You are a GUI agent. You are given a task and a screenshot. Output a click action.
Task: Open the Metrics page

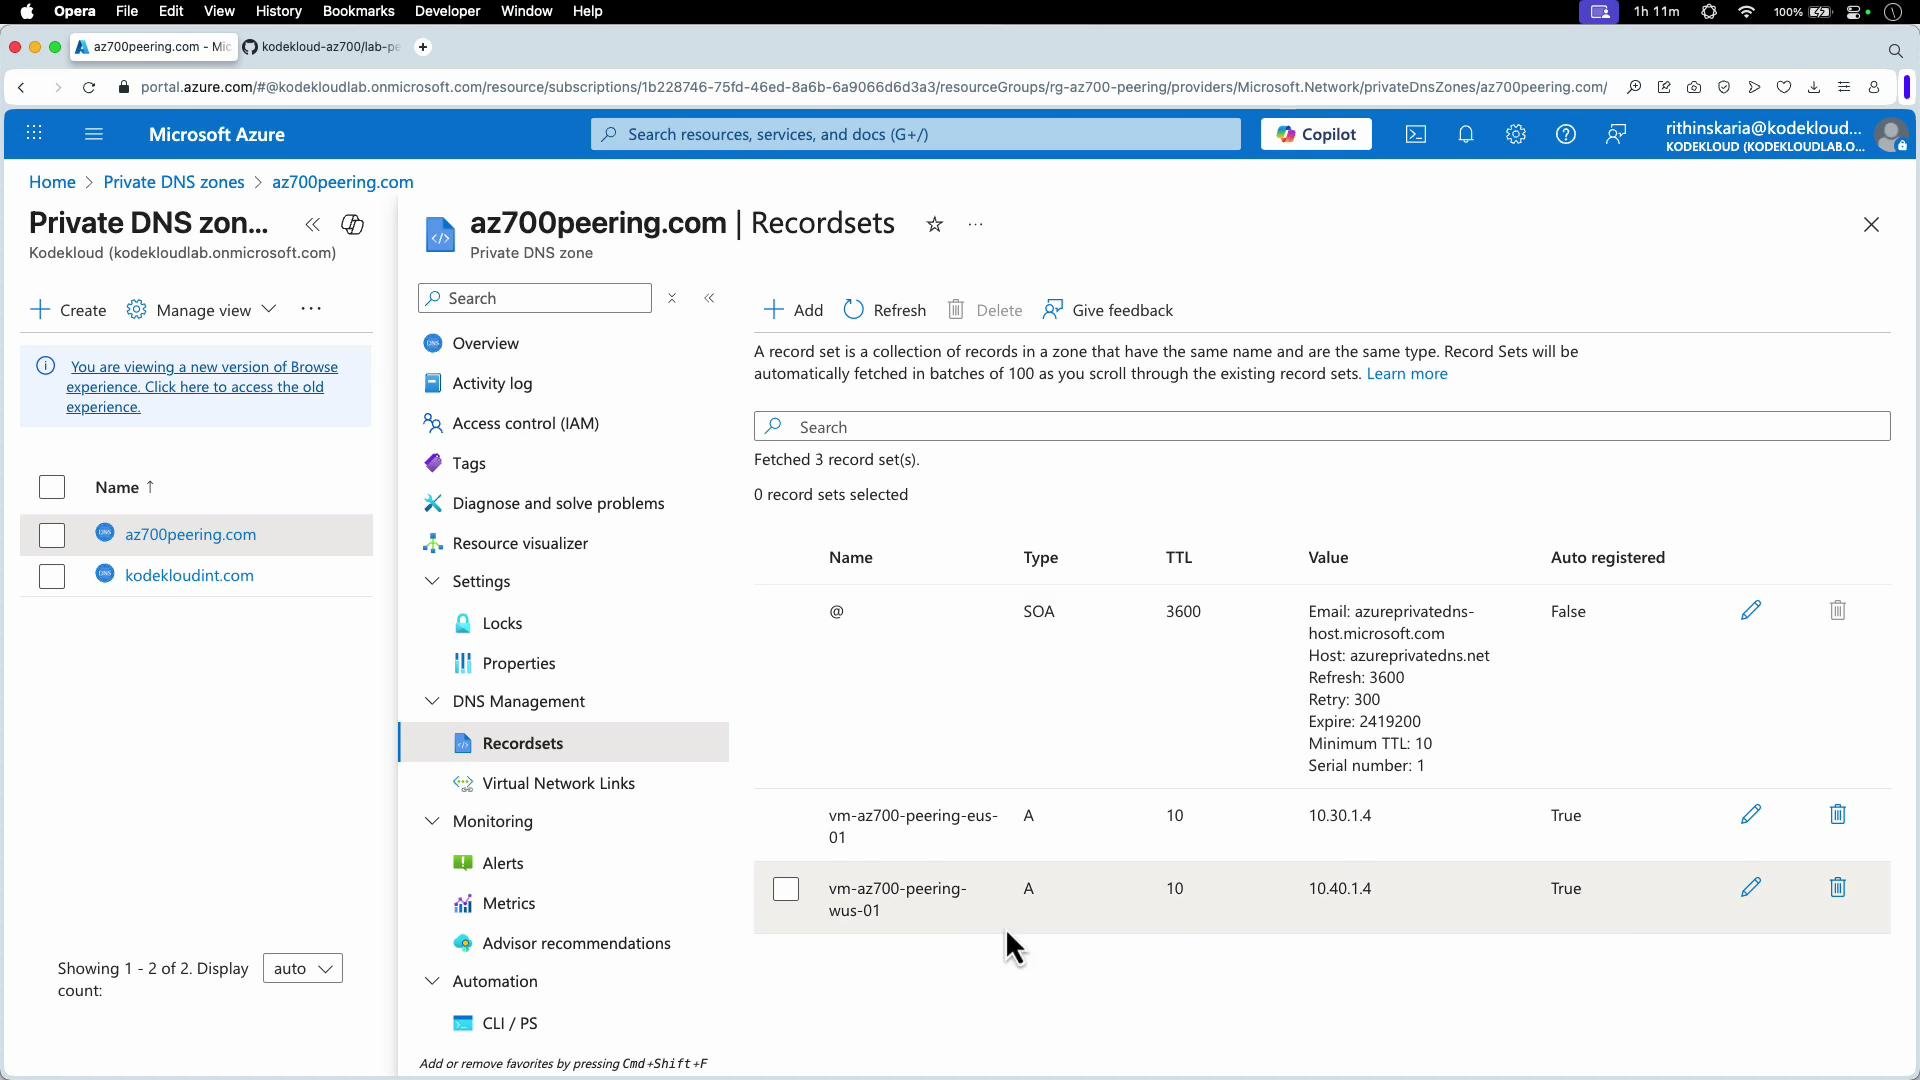[x=508, y=903]
